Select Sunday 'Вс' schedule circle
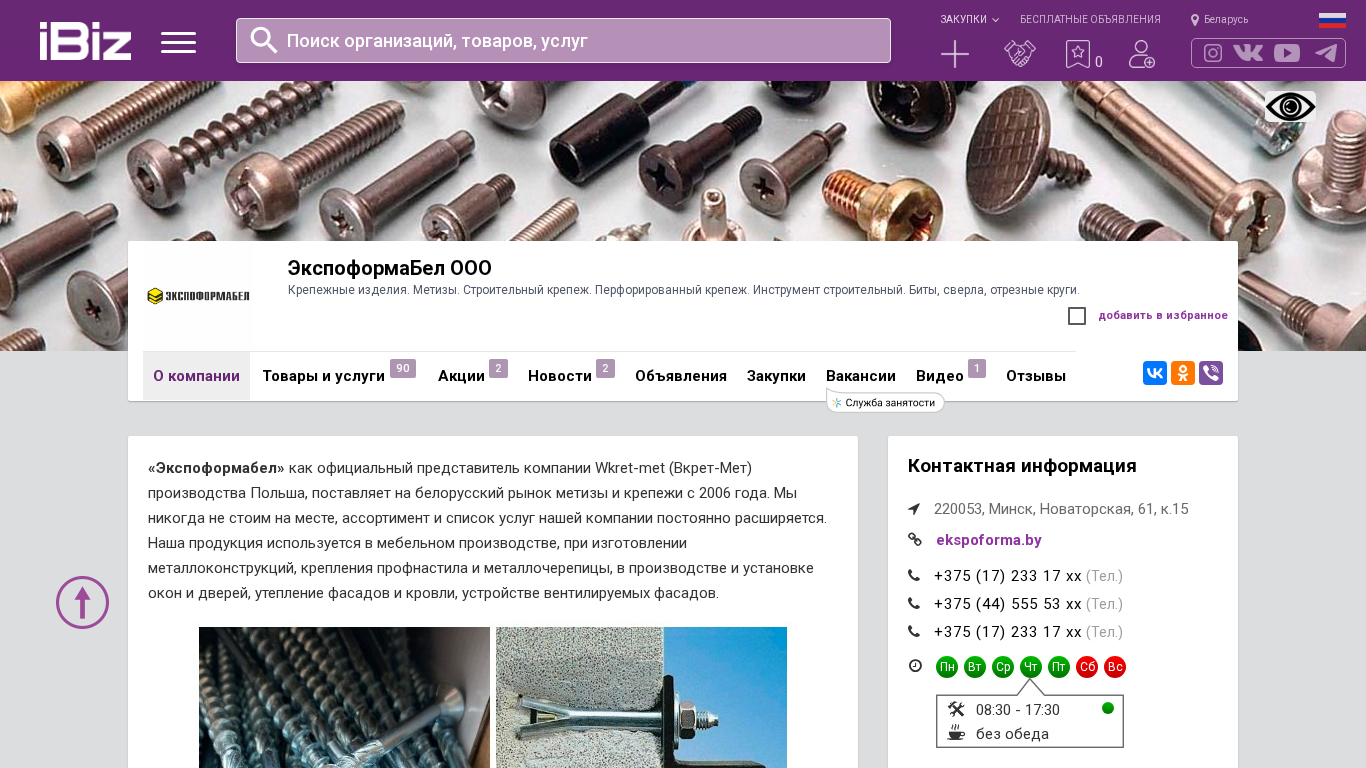Screen dimensions: 1366x768 click(x=1115, y=667)
